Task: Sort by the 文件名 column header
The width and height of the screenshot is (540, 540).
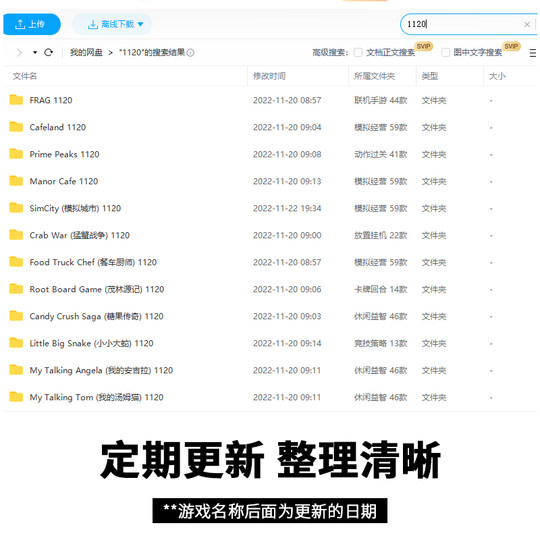Action: tap(25, 76)
